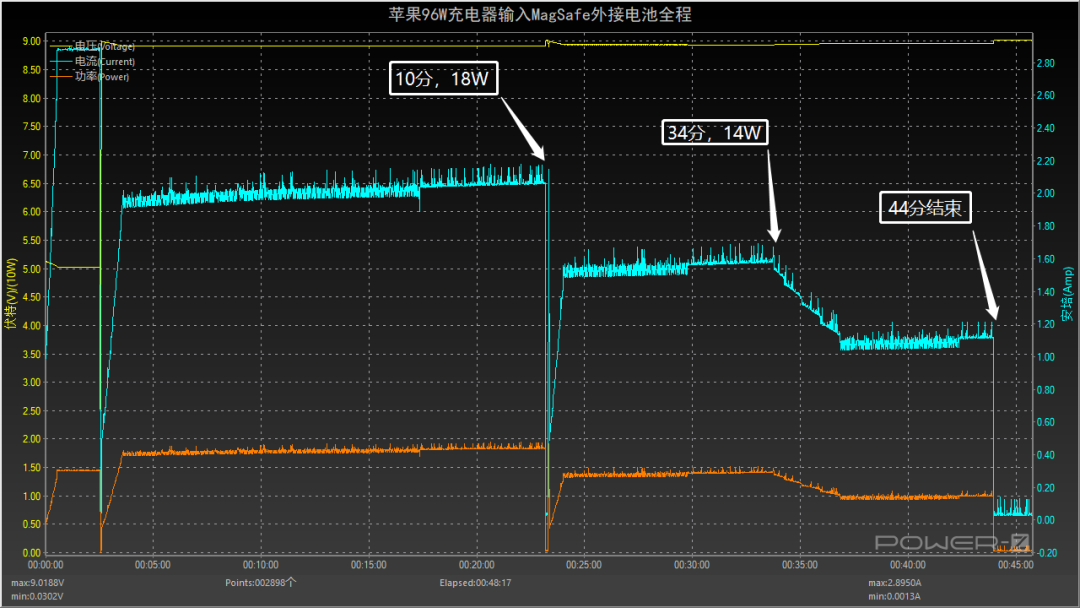Click the 00:40:00 time axis label
Viewport: 1080px width, 608px height.
point(908,565)
